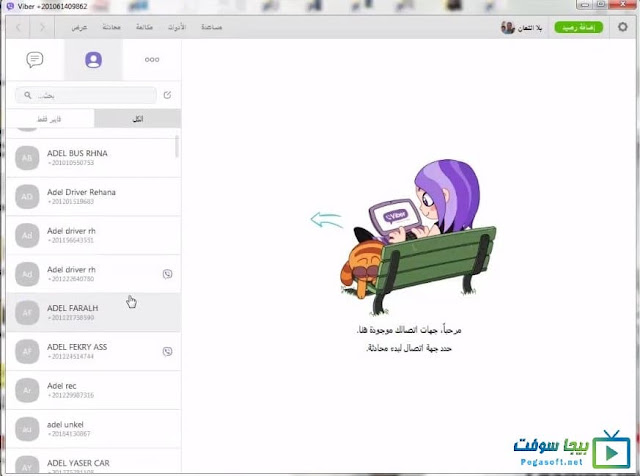This screenshot has width=640, height=476.
Task: Click avatar of Adel rec
Action: (x=27, y=390)
